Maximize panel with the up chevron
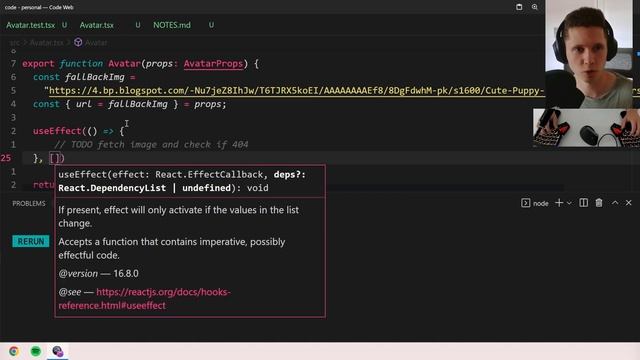The width and height of the screenshot is (640, 360). pyautogui.click(x=615, y=203)
